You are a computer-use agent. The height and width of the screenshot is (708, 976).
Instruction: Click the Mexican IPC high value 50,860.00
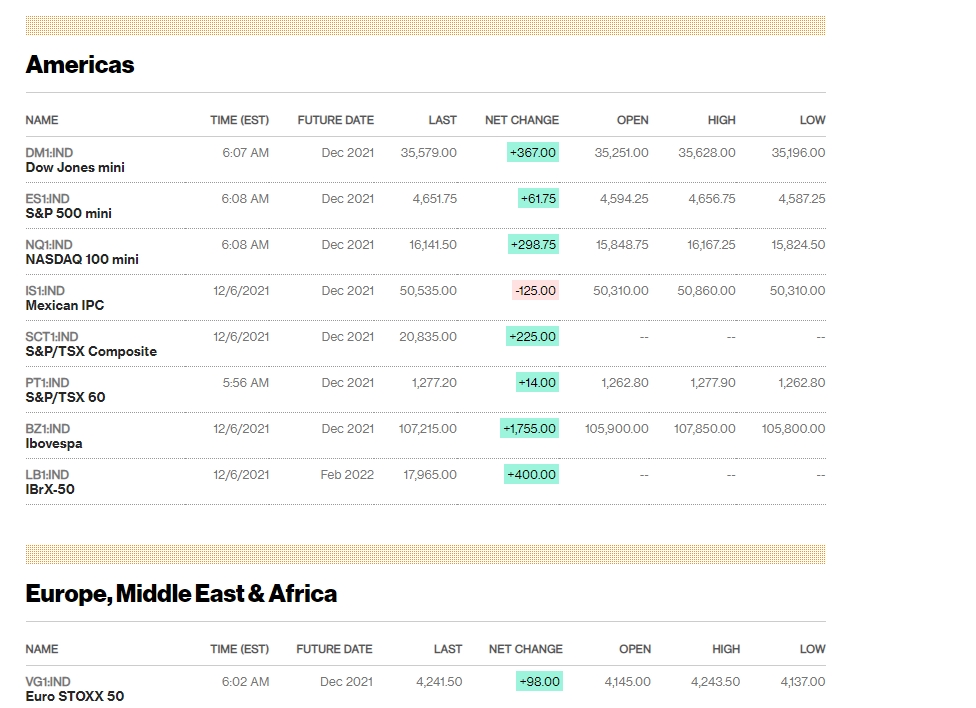click(x=706, y=291)
